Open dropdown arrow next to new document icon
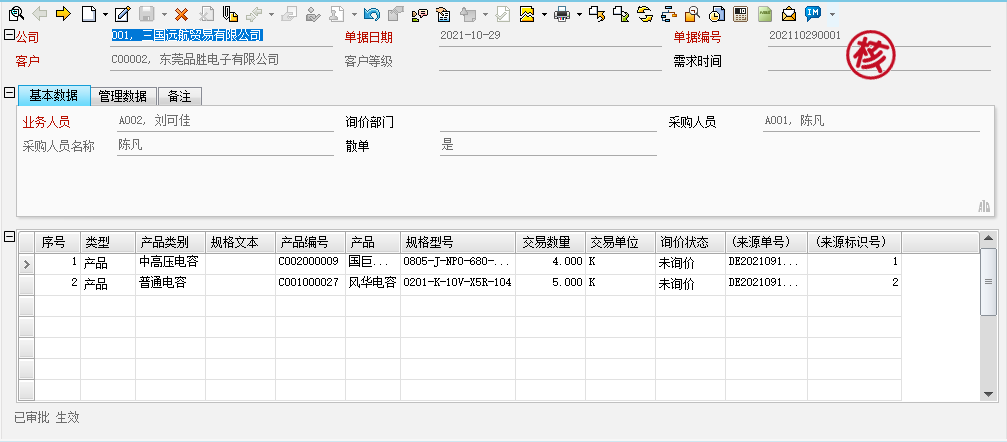The height and width of the screenshot is (442, 1007). [106, 14]
